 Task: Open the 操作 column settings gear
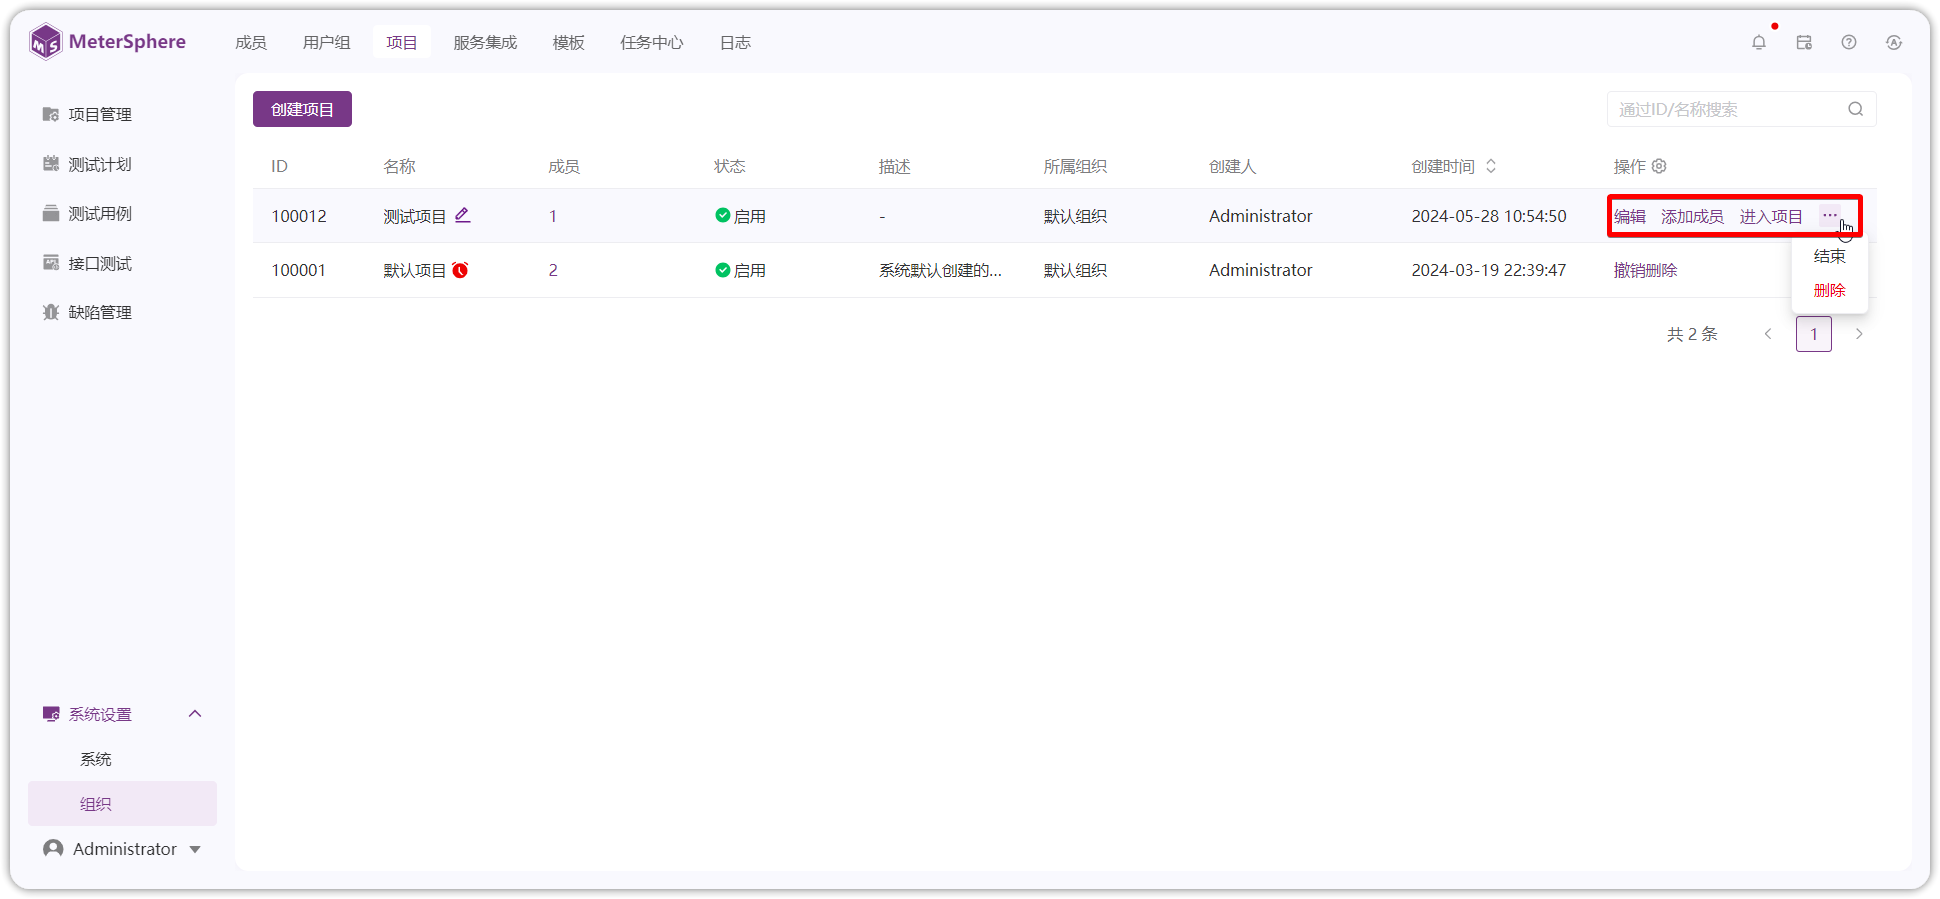click(1659, 166)
